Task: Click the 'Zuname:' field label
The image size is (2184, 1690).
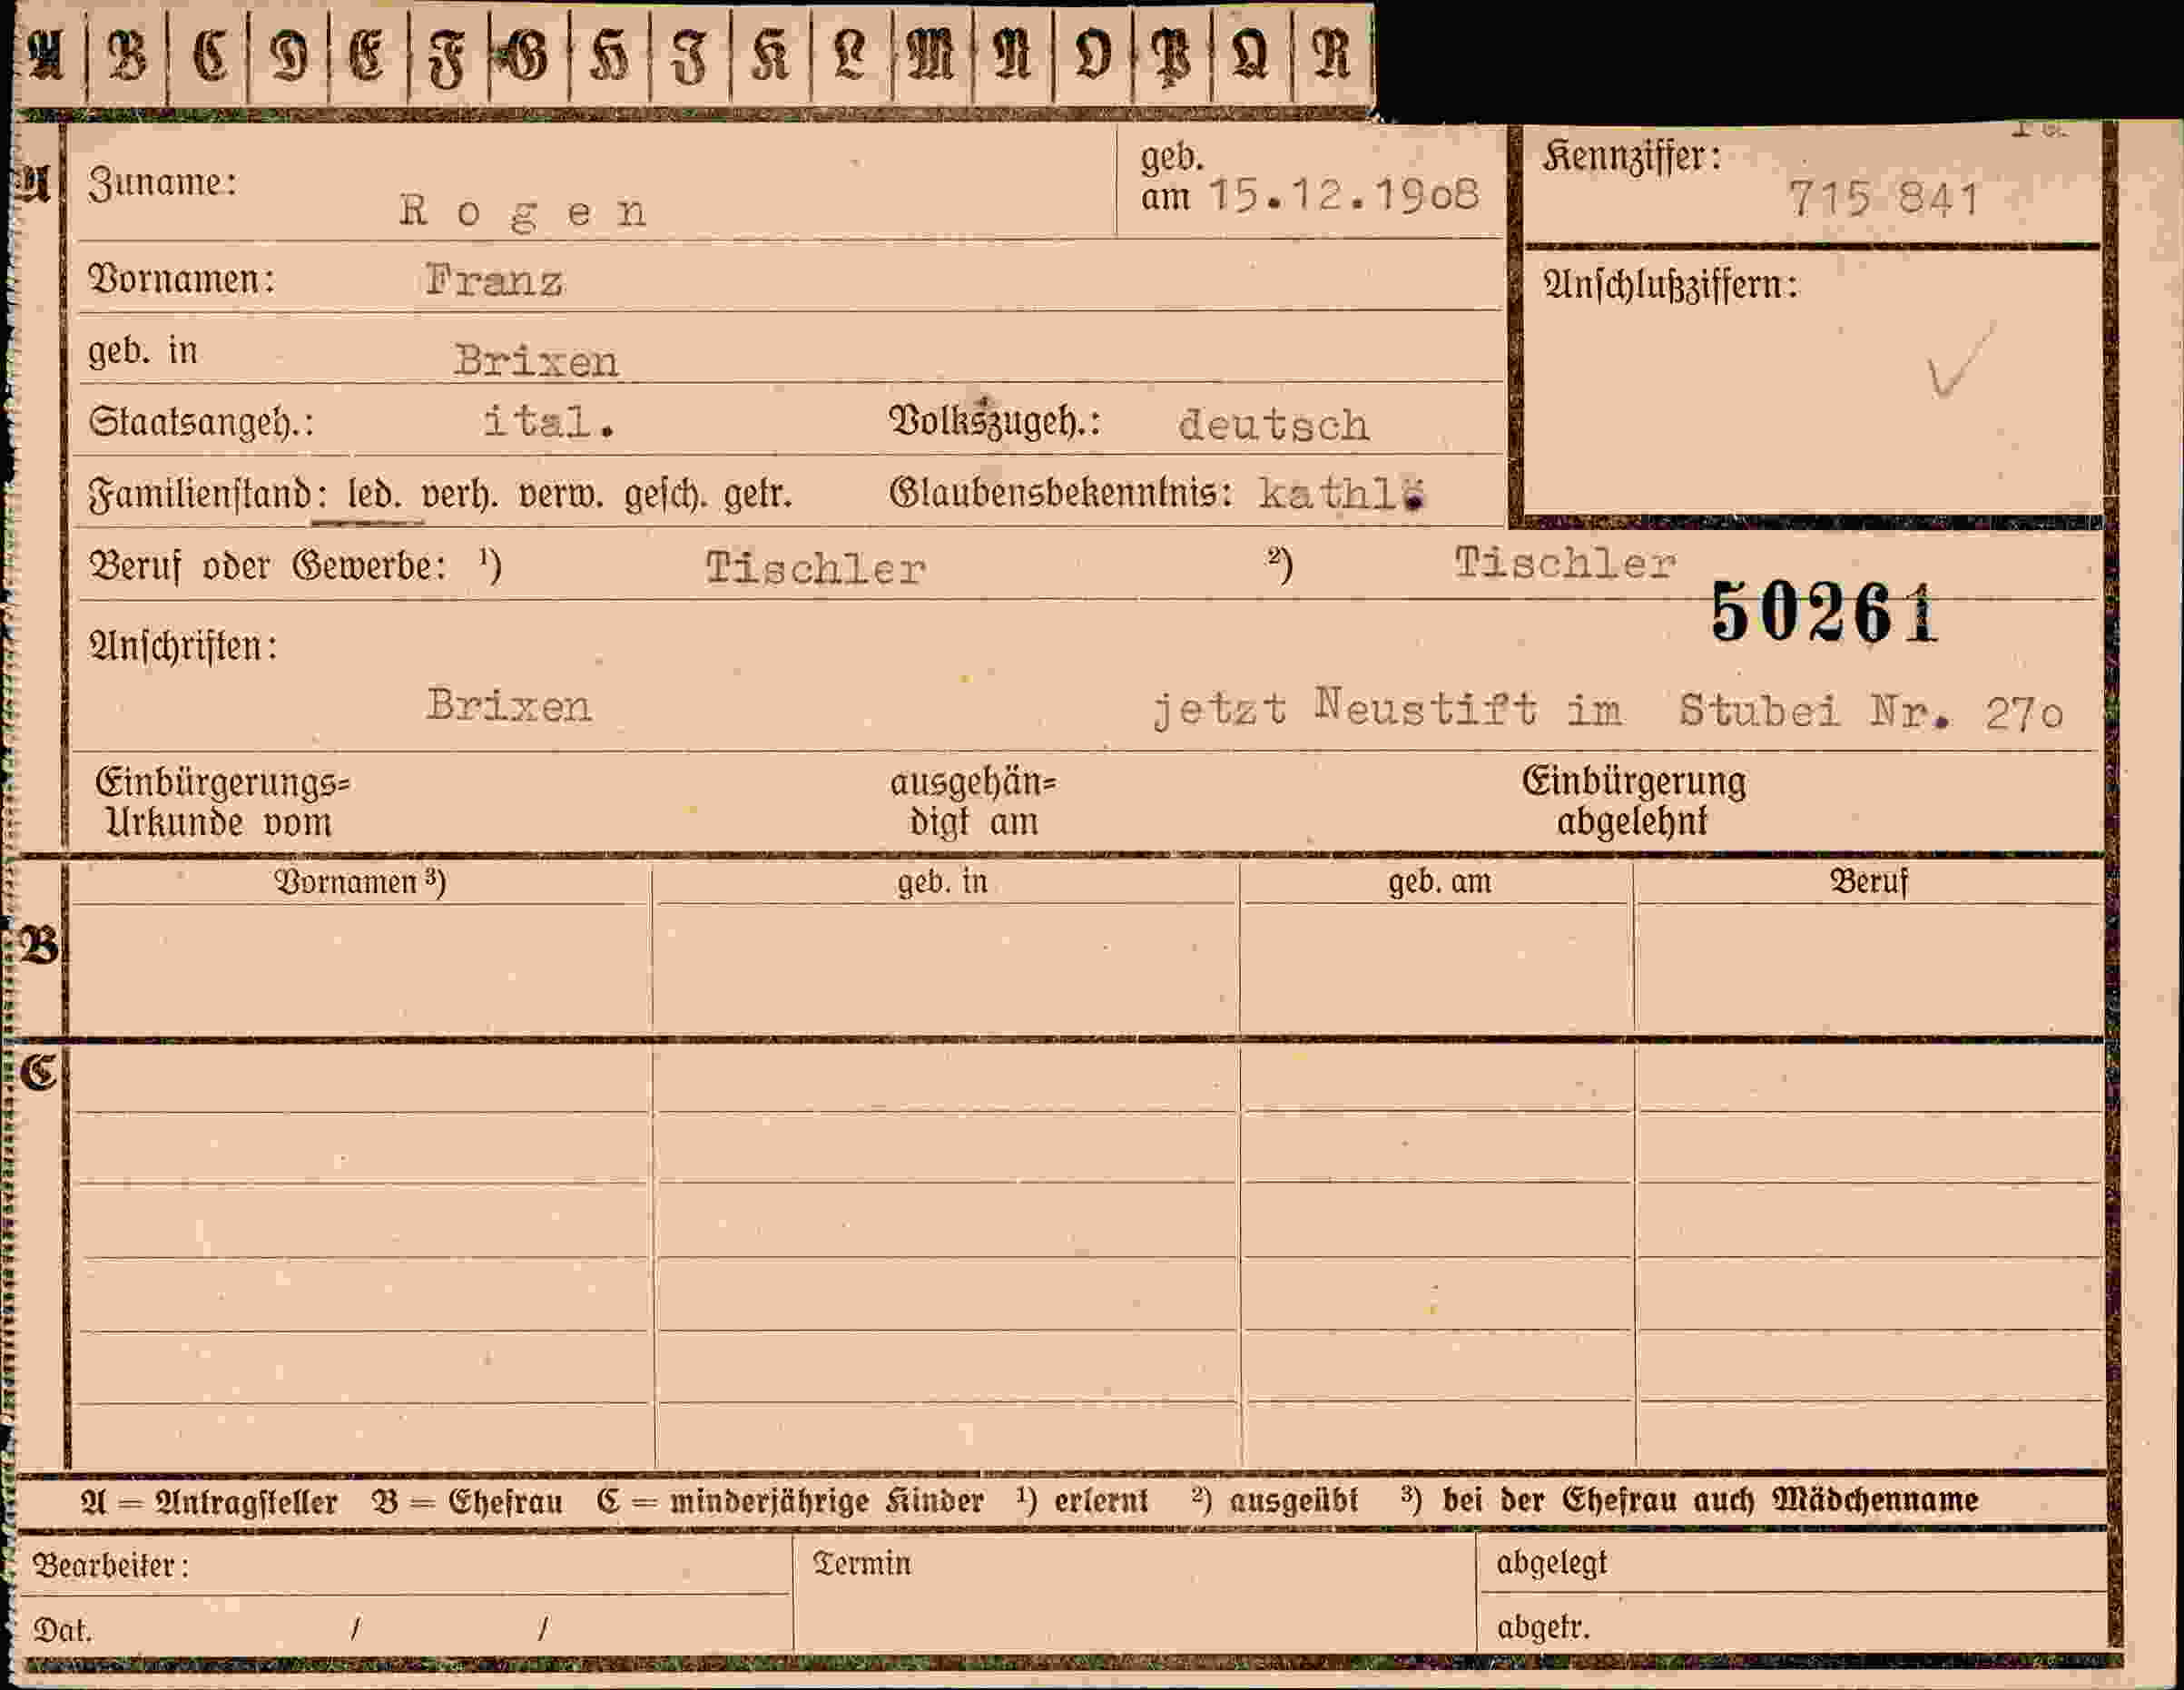Action: [162, 183]
